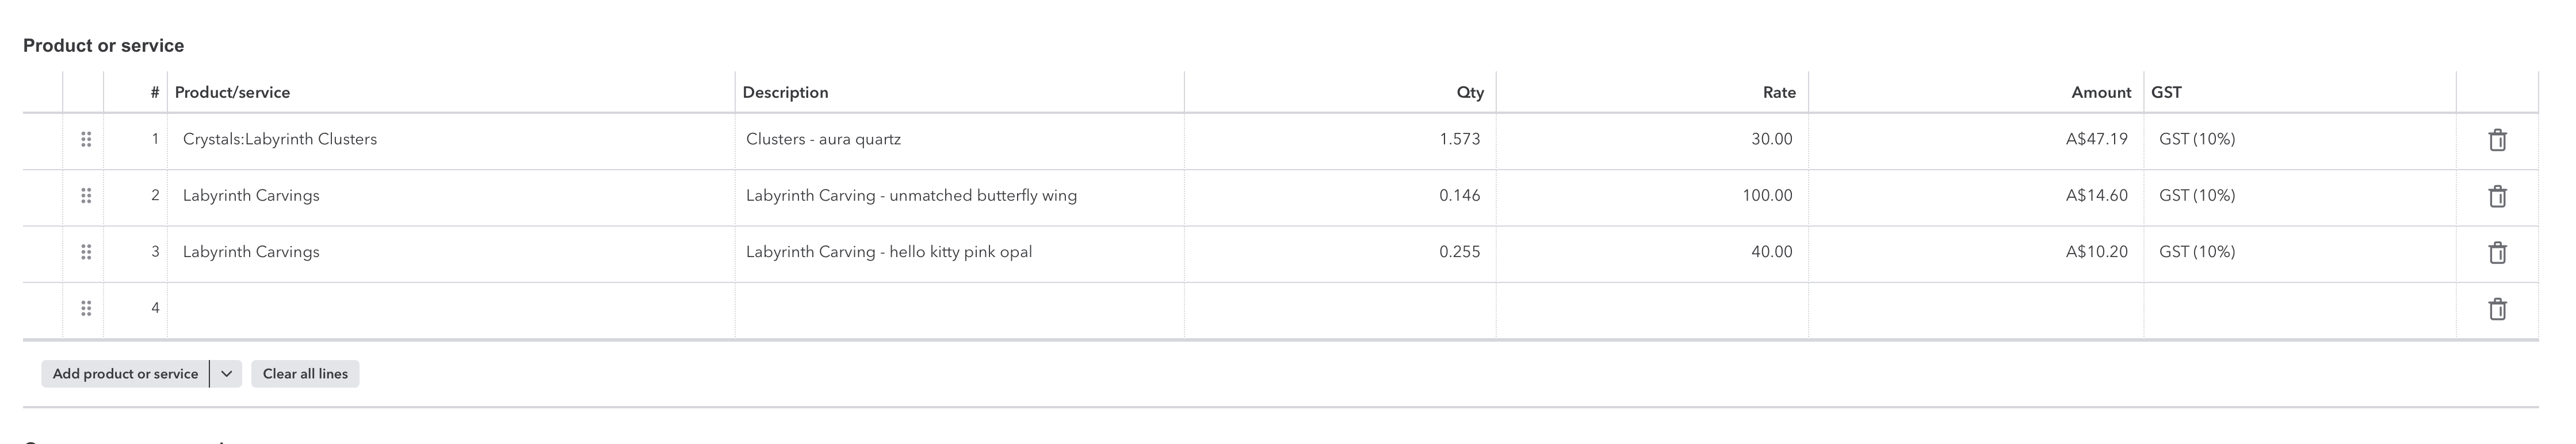Open Add product or service dropdown arrow
Viewport: 2576px width, 444px height.
click(226, 374)
